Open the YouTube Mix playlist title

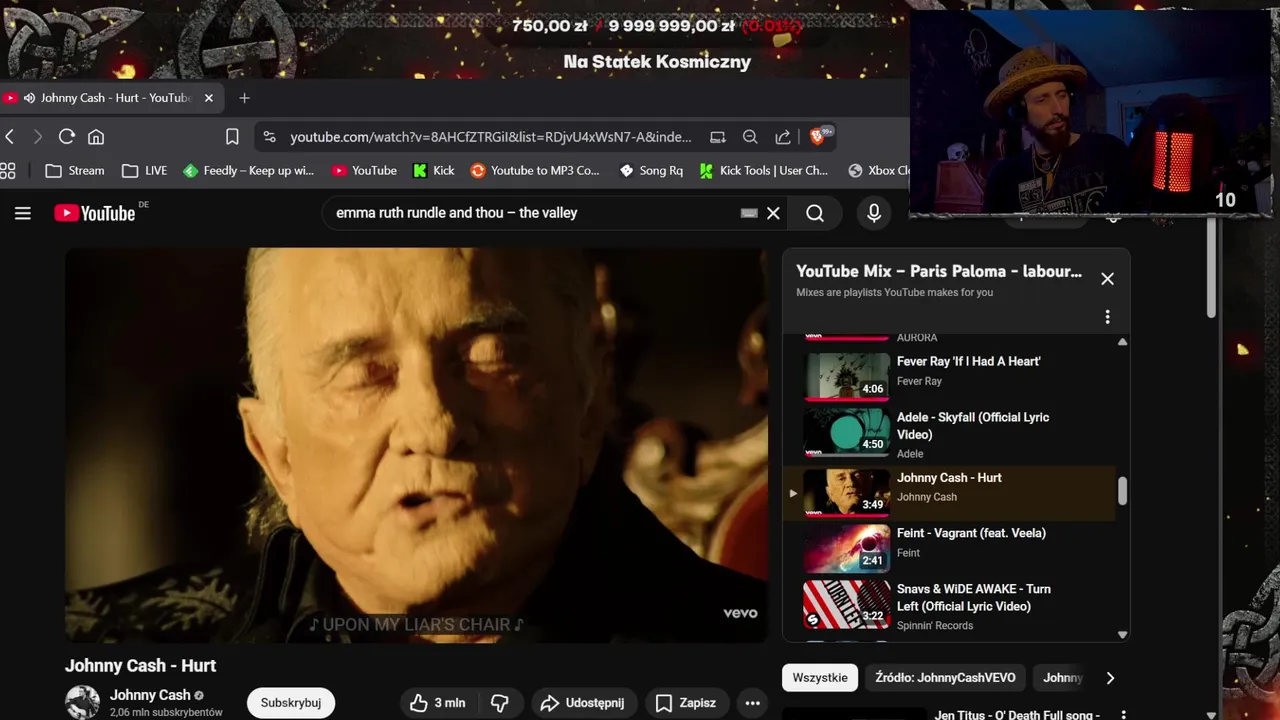click(939, 271)
